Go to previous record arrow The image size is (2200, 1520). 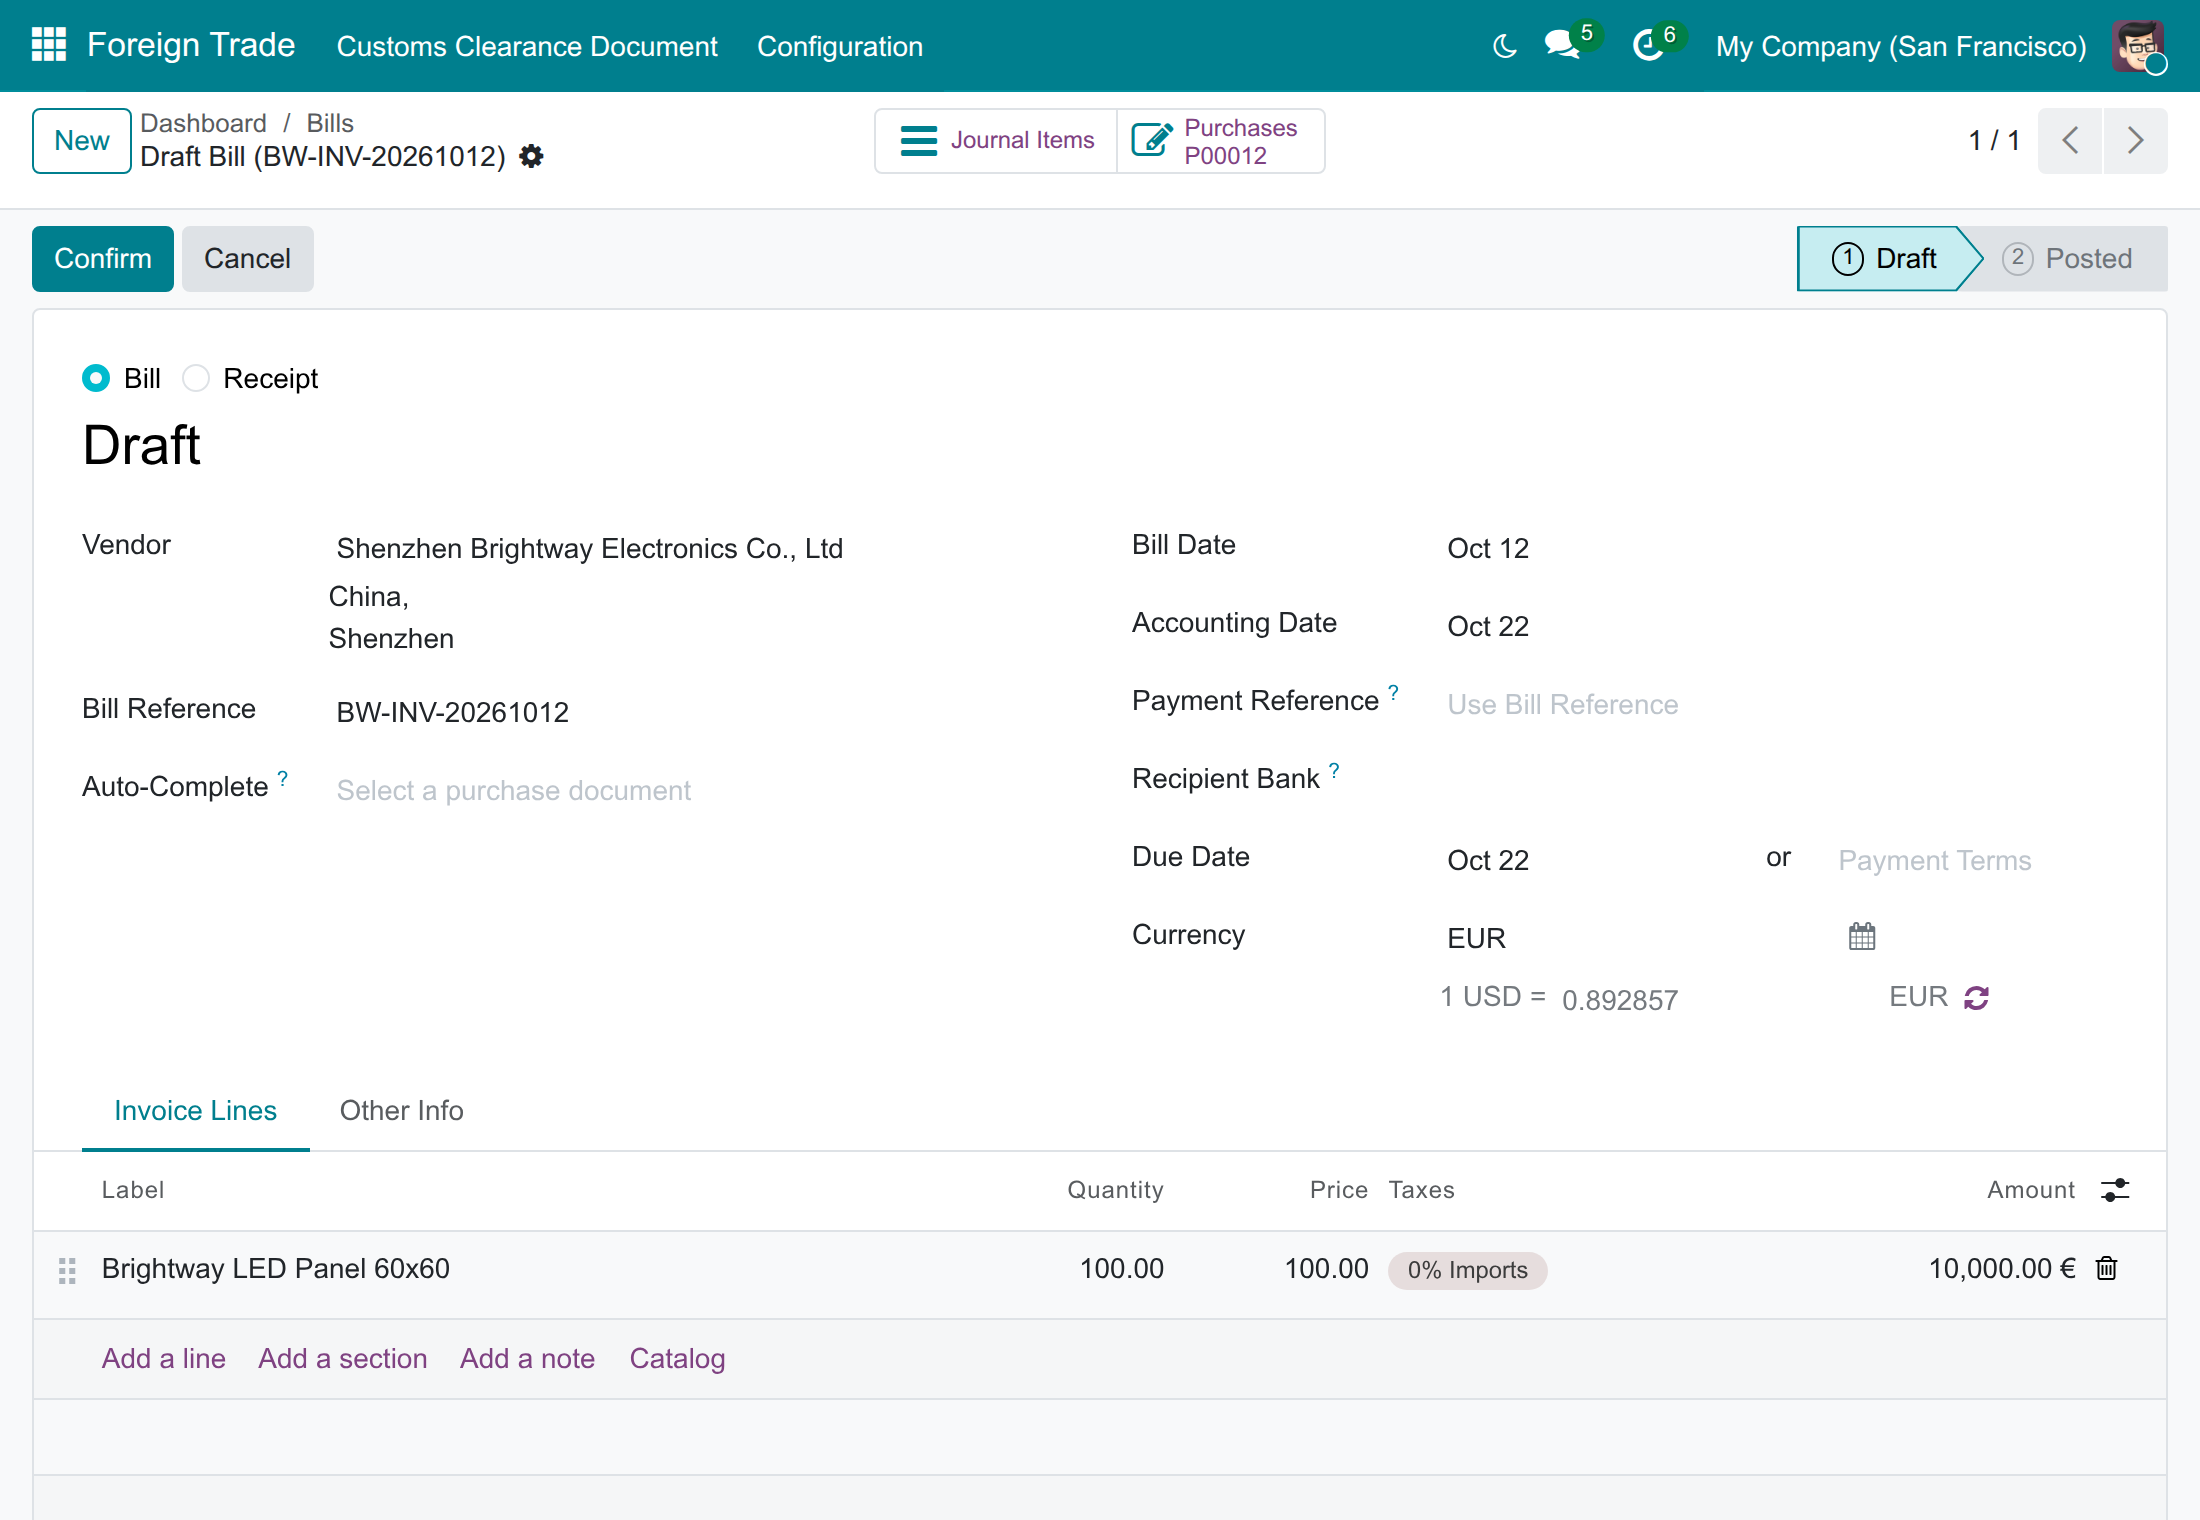click(2070, 141)
